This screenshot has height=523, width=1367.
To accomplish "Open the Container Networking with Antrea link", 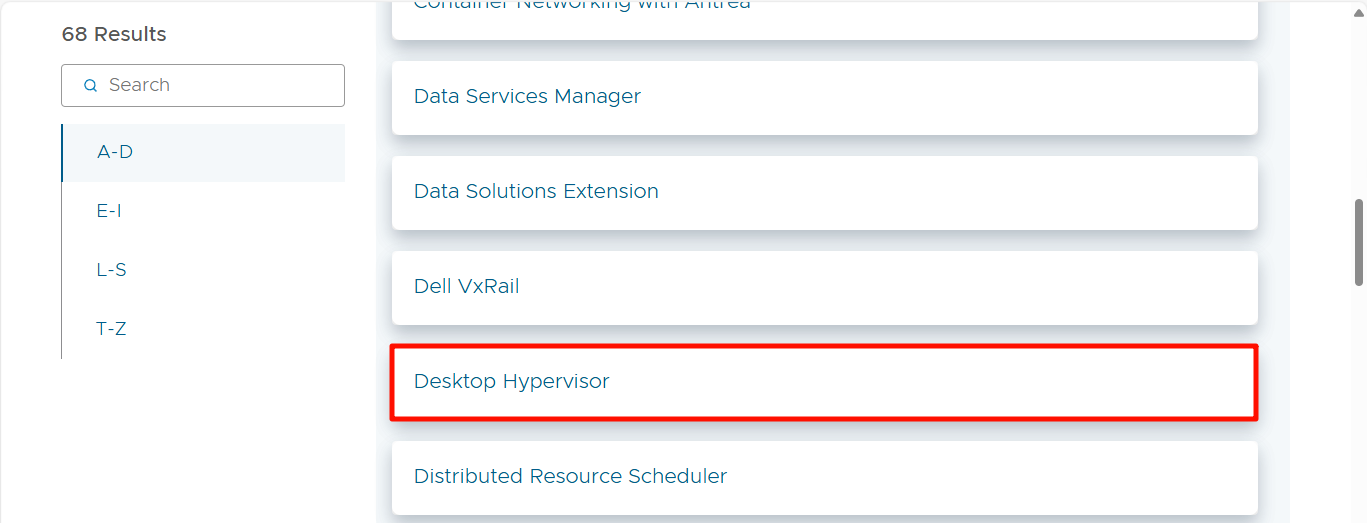I will coord(581,6).
